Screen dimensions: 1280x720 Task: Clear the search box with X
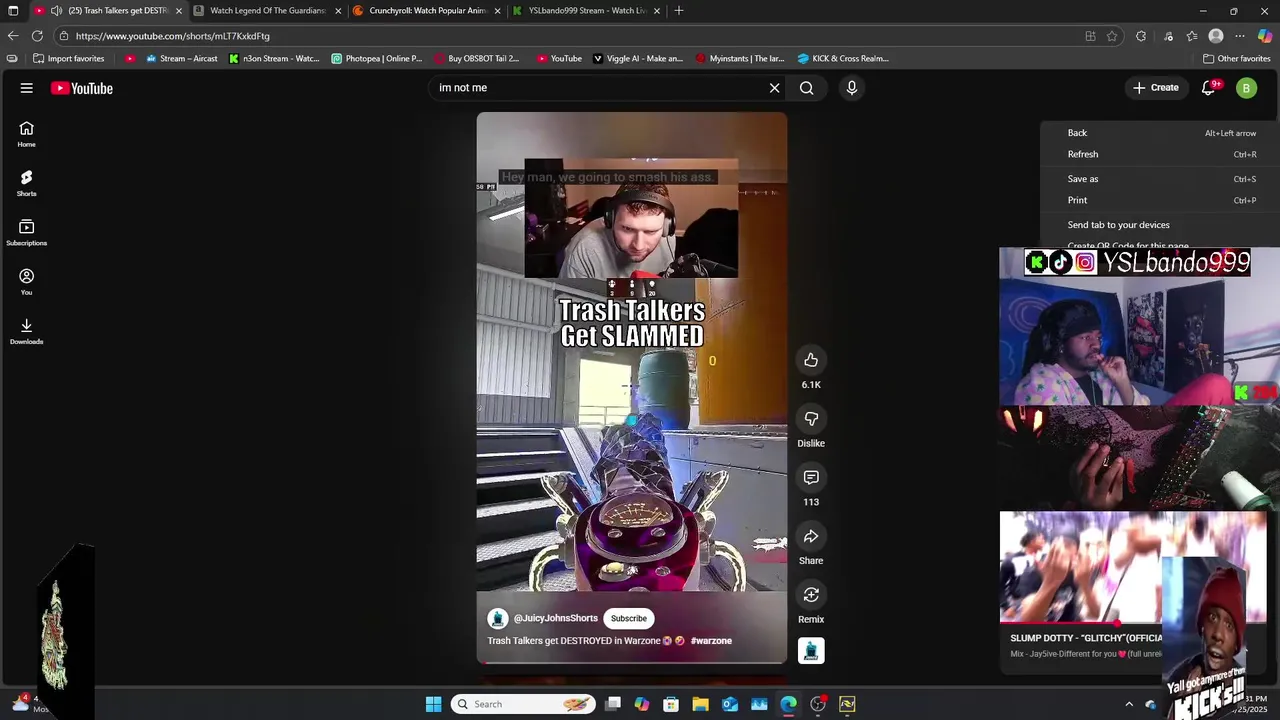774,88
